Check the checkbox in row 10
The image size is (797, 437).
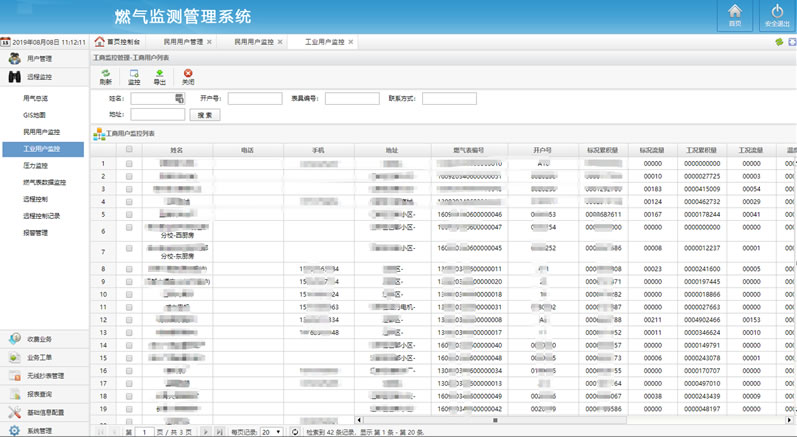(129, 294)
